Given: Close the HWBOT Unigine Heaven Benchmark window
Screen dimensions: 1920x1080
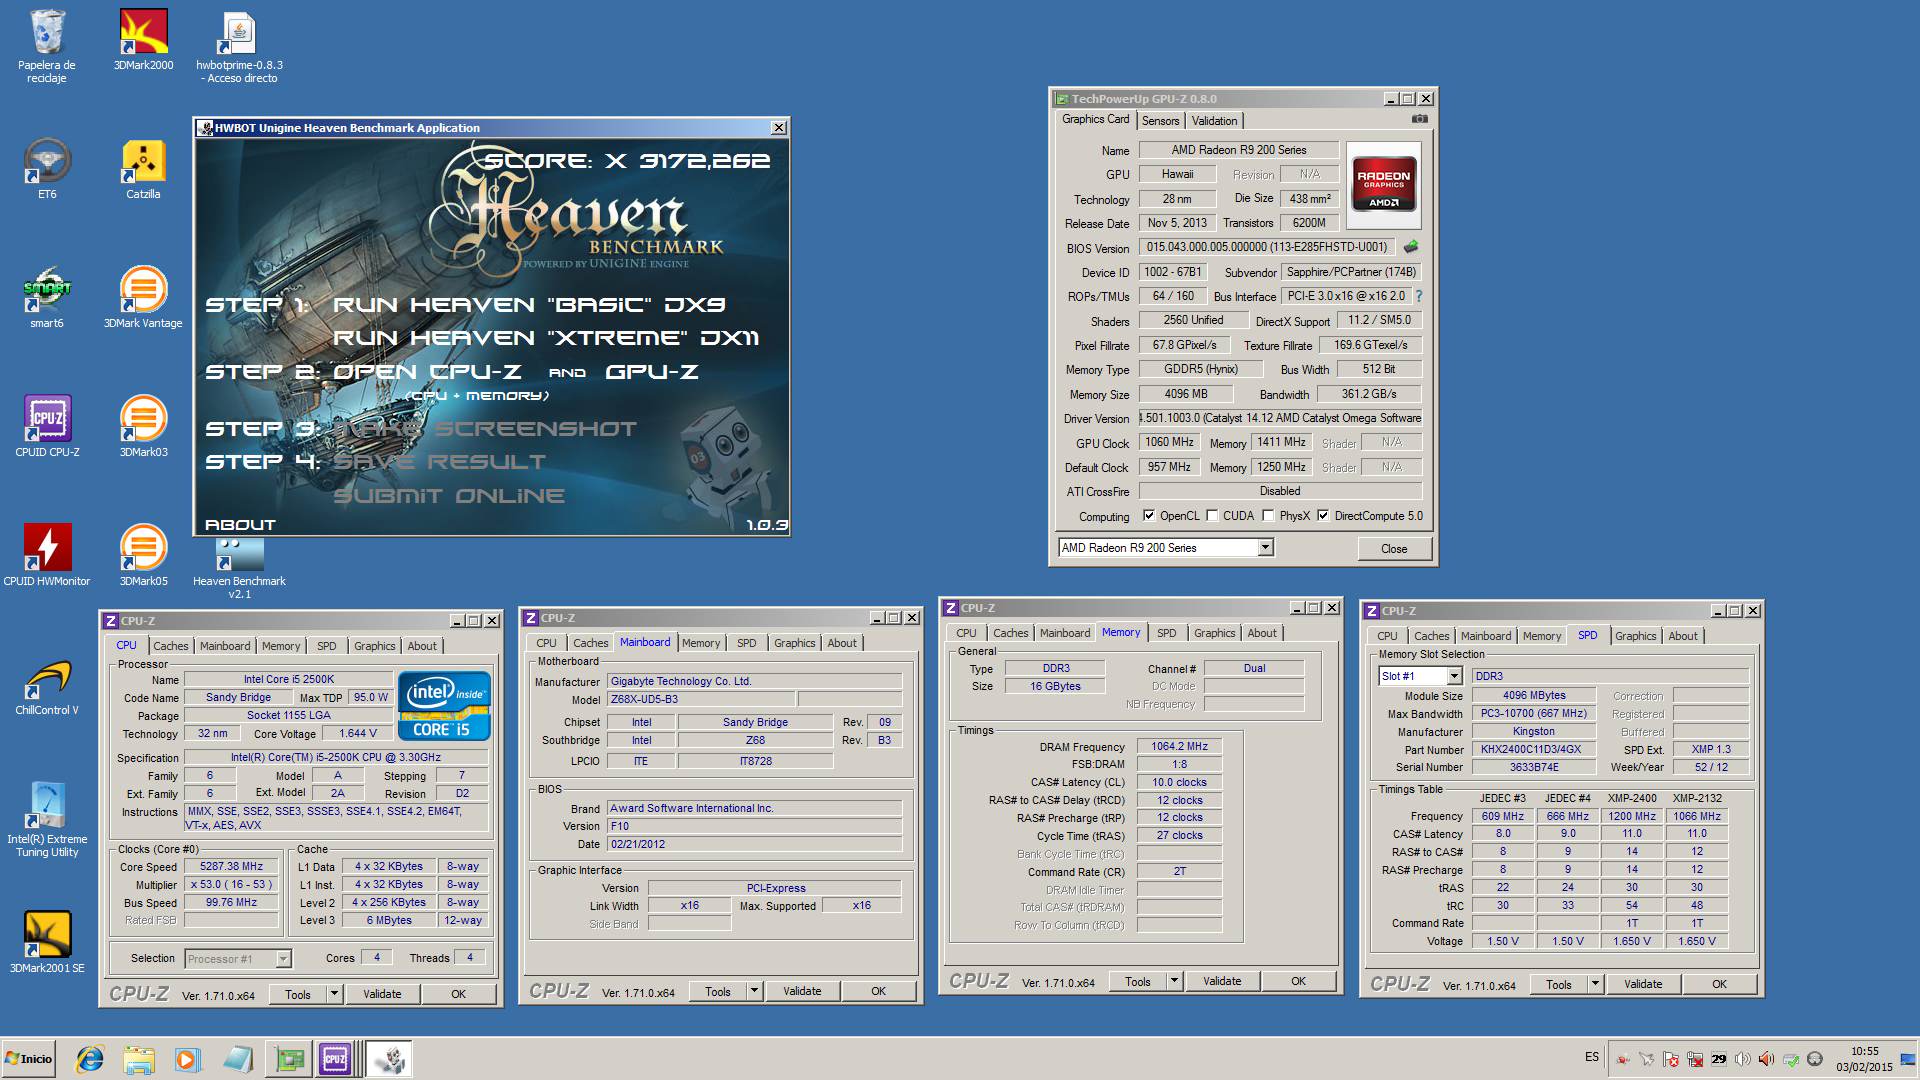Looking at the screenshot, I should click(779, 128).
